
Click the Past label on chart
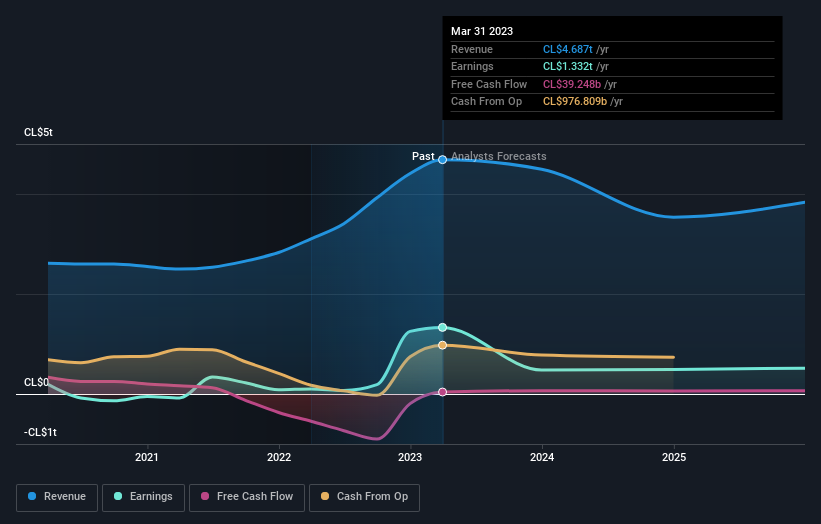423,157
